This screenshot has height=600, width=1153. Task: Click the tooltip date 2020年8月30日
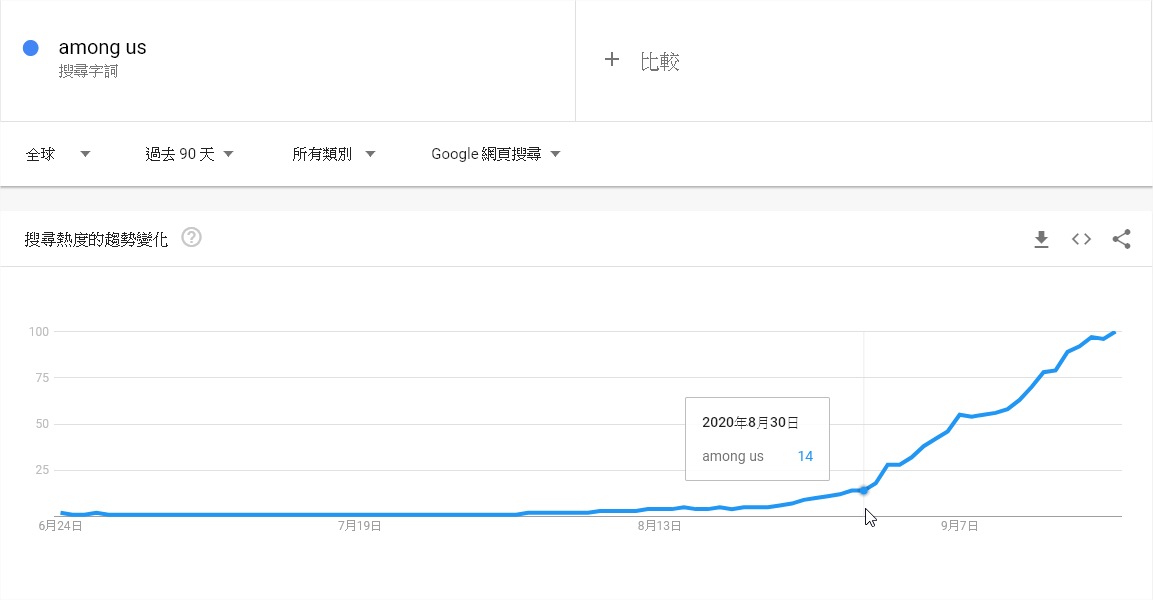[750, 422]
